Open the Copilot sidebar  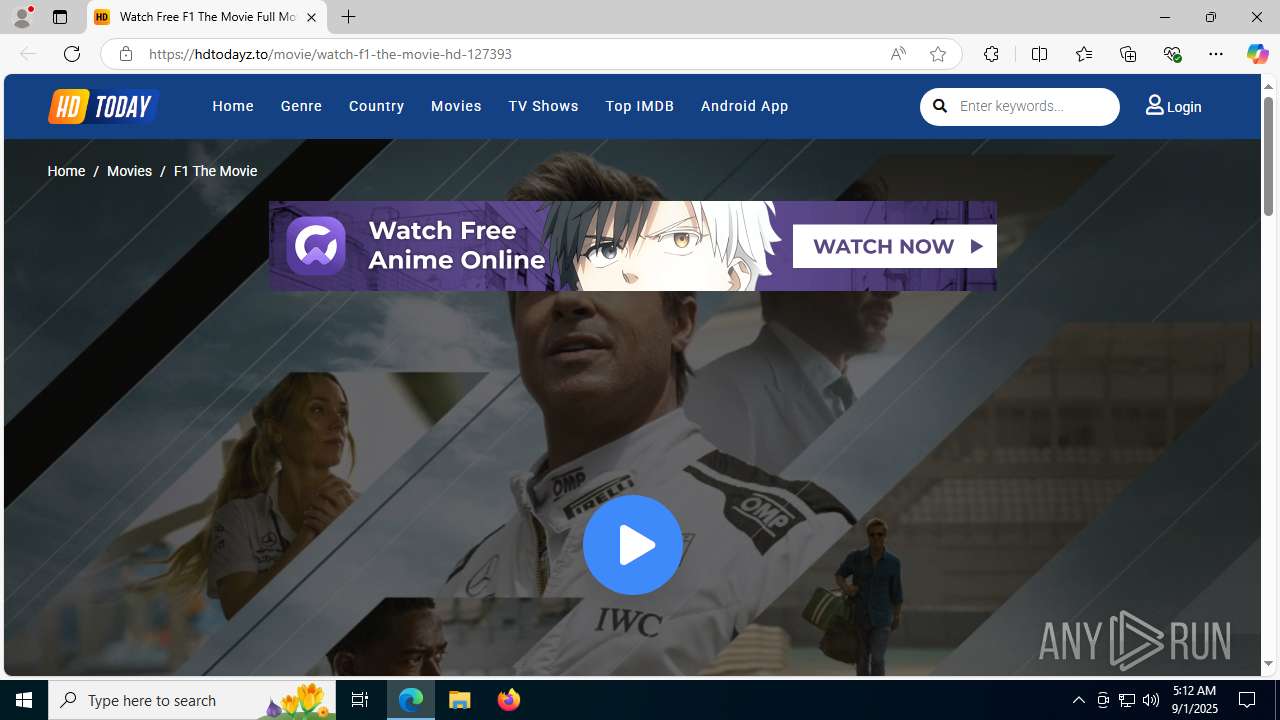click(x=1257, y=54)
